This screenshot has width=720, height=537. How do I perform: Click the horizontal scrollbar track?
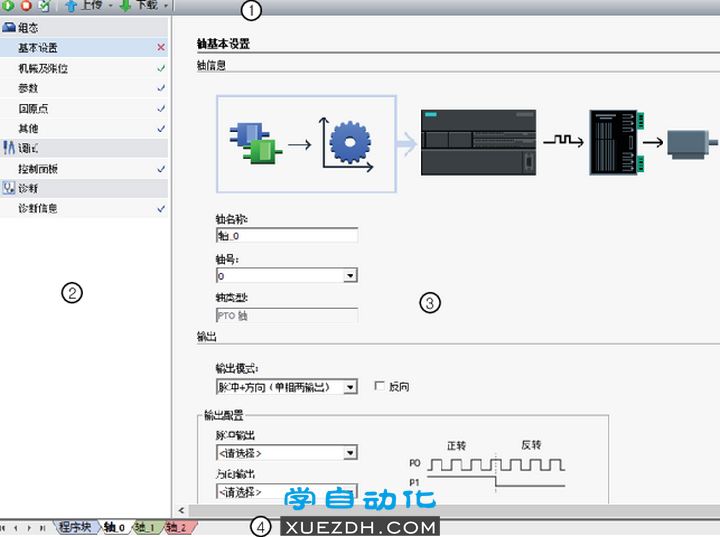coord(455,510)
